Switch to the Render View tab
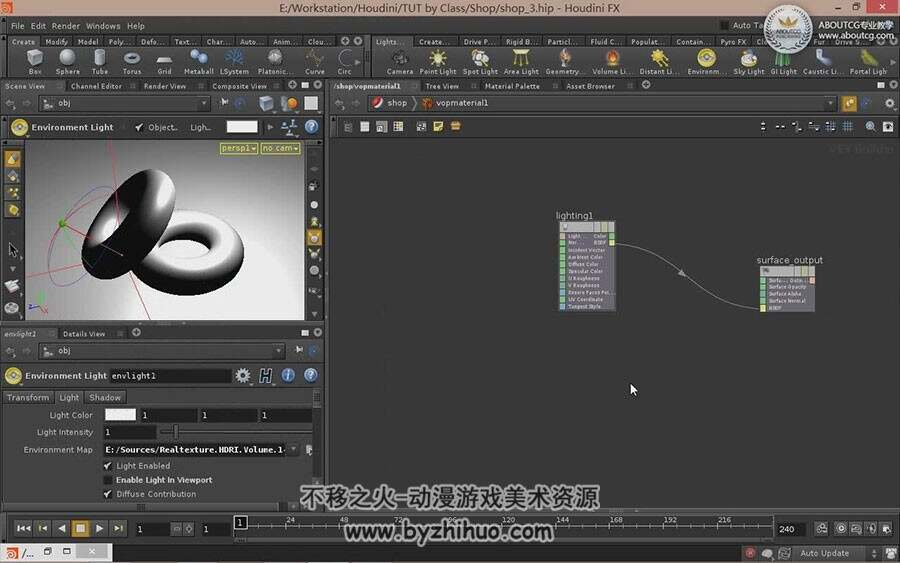 [x=165, y=86]
